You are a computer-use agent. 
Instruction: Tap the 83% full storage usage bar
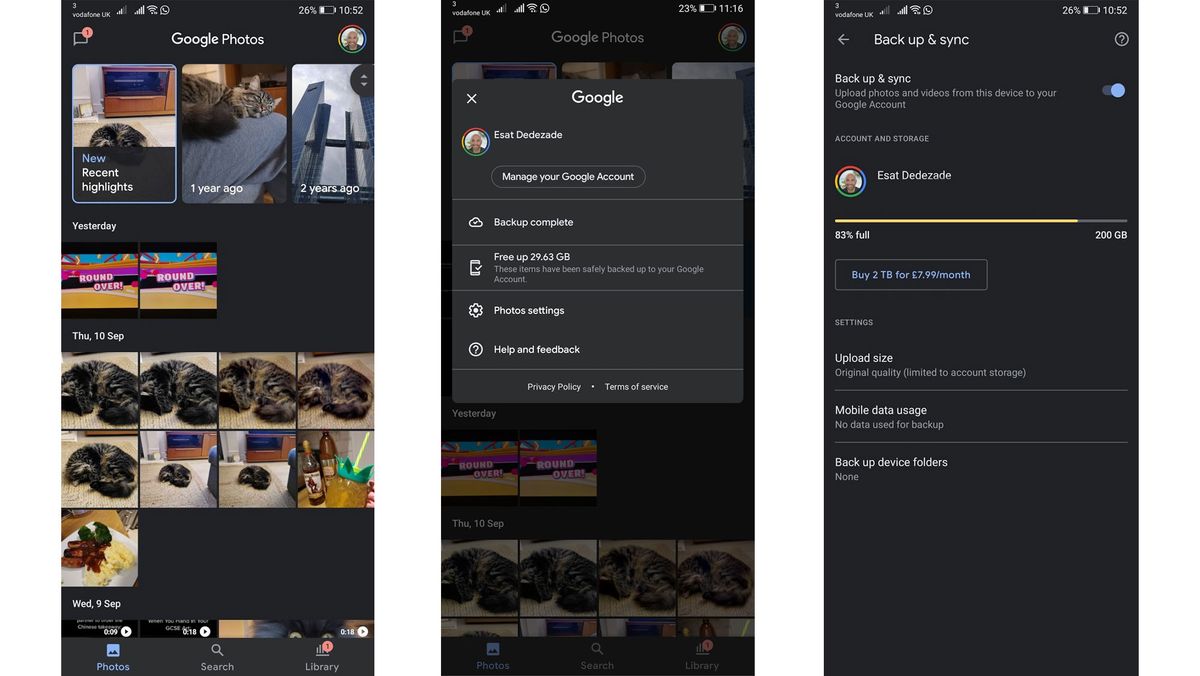(x=981, y=221)
